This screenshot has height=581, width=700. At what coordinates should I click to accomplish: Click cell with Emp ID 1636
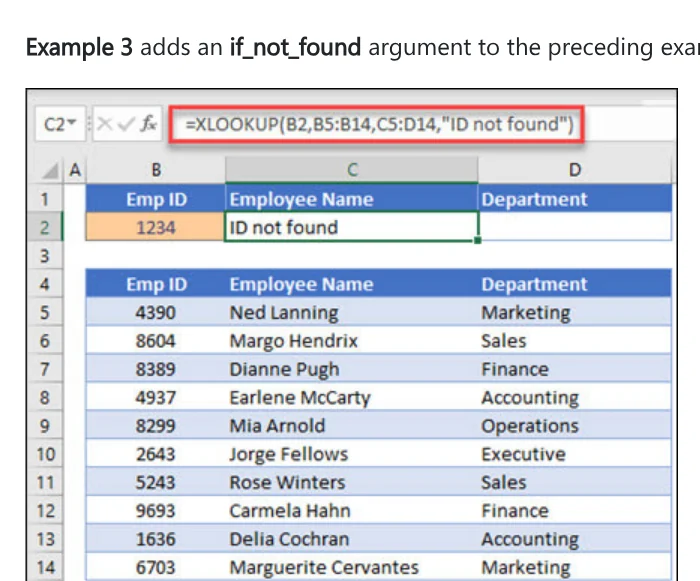click(x=155, y=539)
